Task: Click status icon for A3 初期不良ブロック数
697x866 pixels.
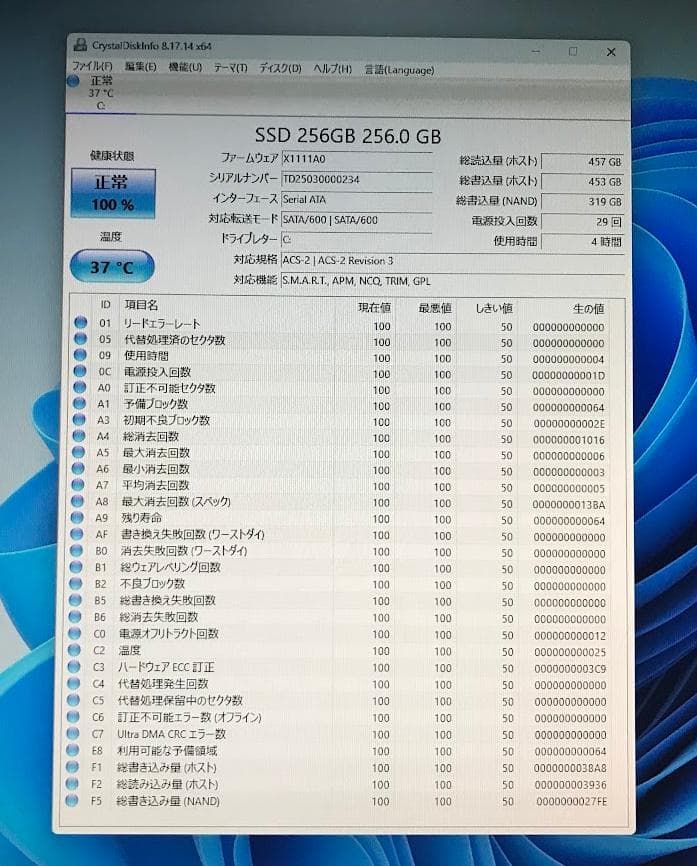Action: coord(79,419)
